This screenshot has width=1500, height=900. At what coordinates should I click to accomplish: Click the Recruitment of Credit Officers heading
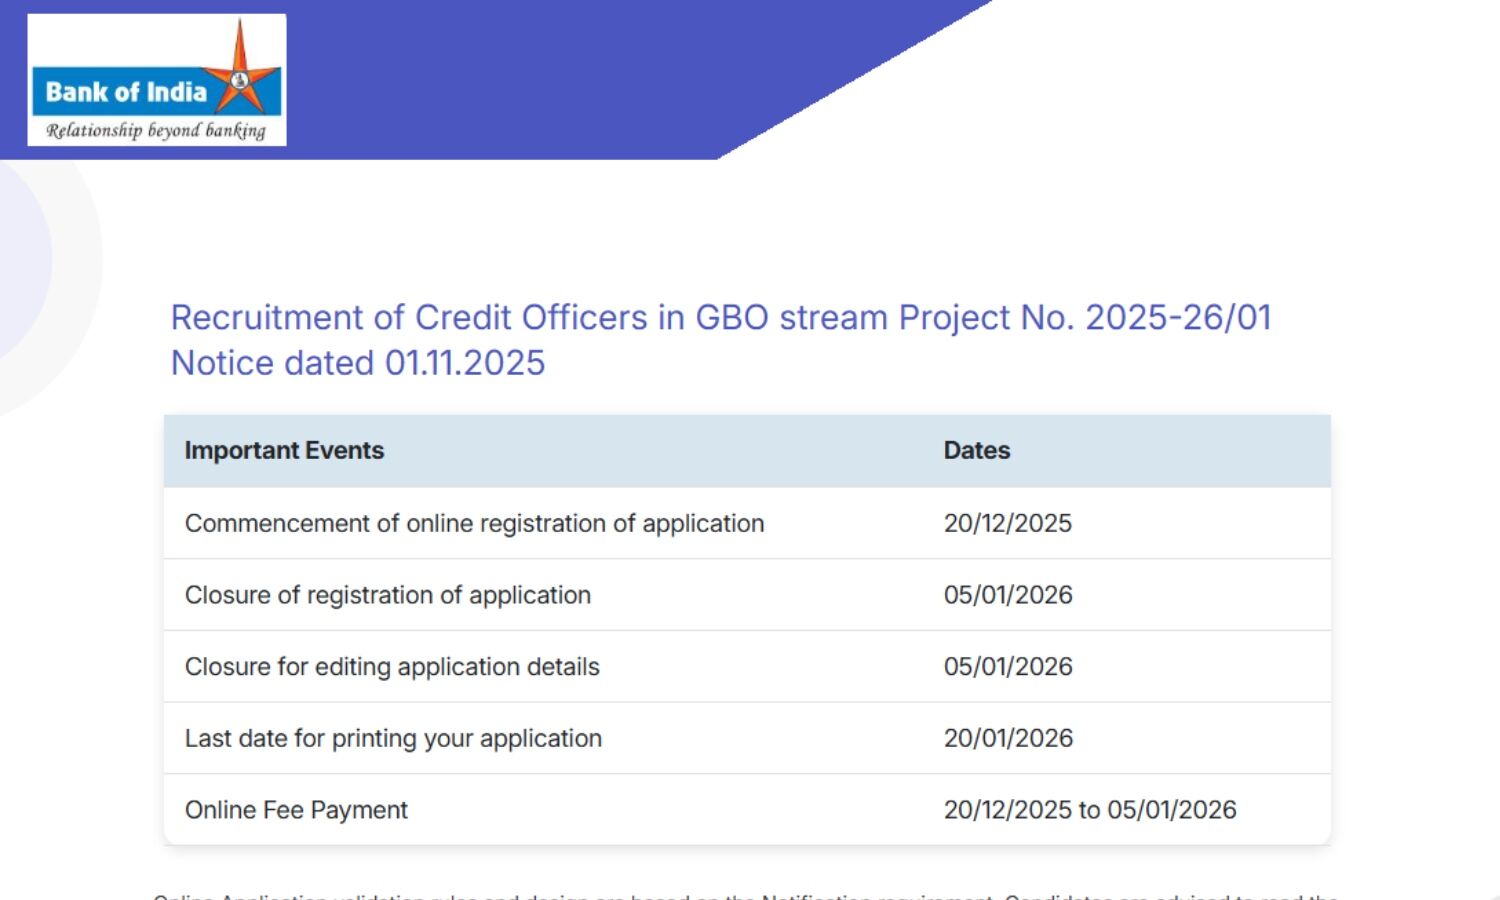[x=720, y=317]
